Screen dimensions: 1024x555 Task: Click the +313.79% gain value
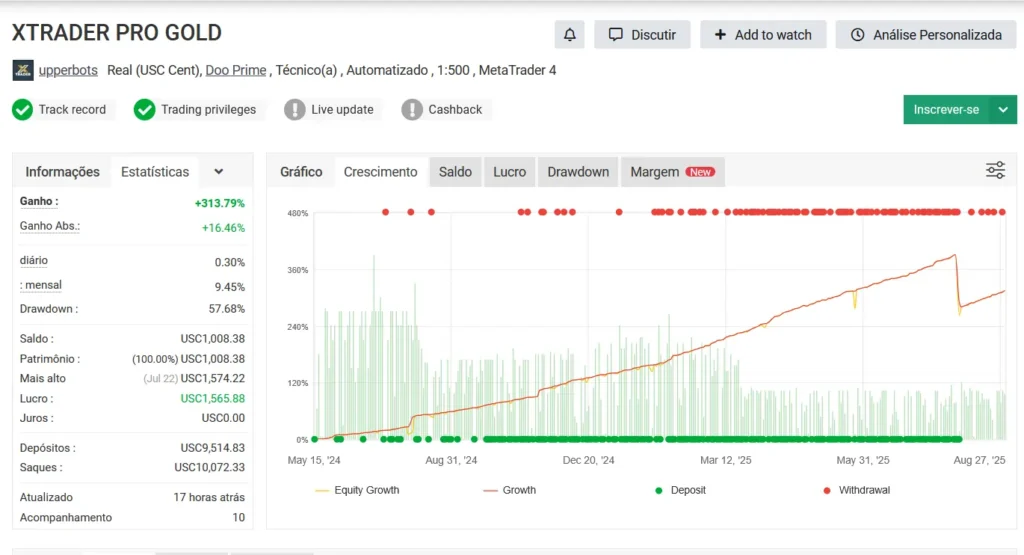pos(219,204)
